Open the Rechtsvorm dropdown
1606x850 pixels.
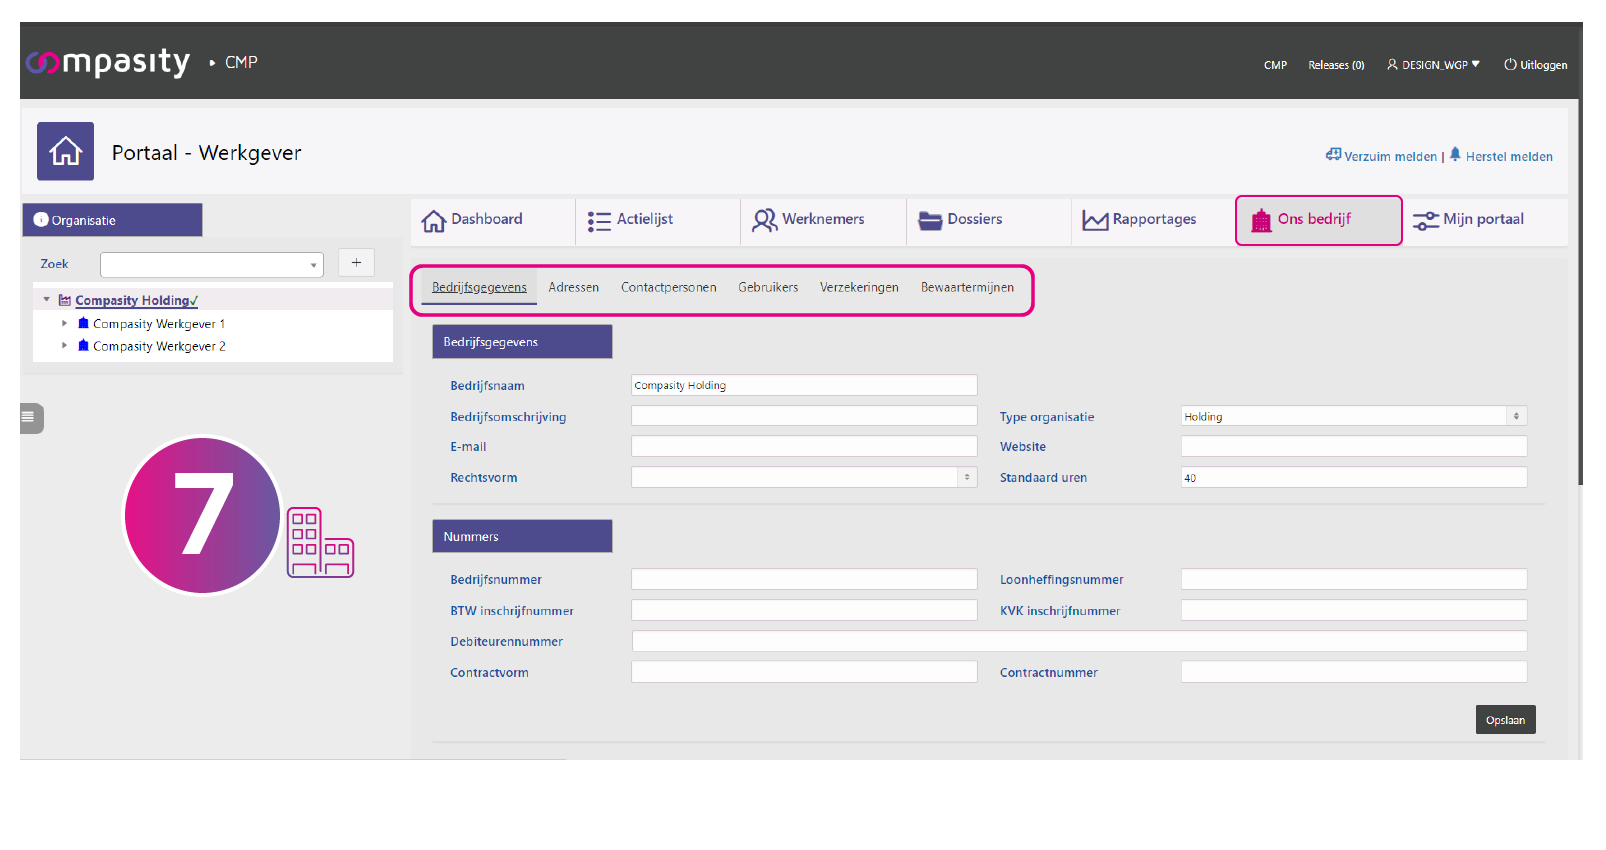pyautogui.click(x=967, y=477)
